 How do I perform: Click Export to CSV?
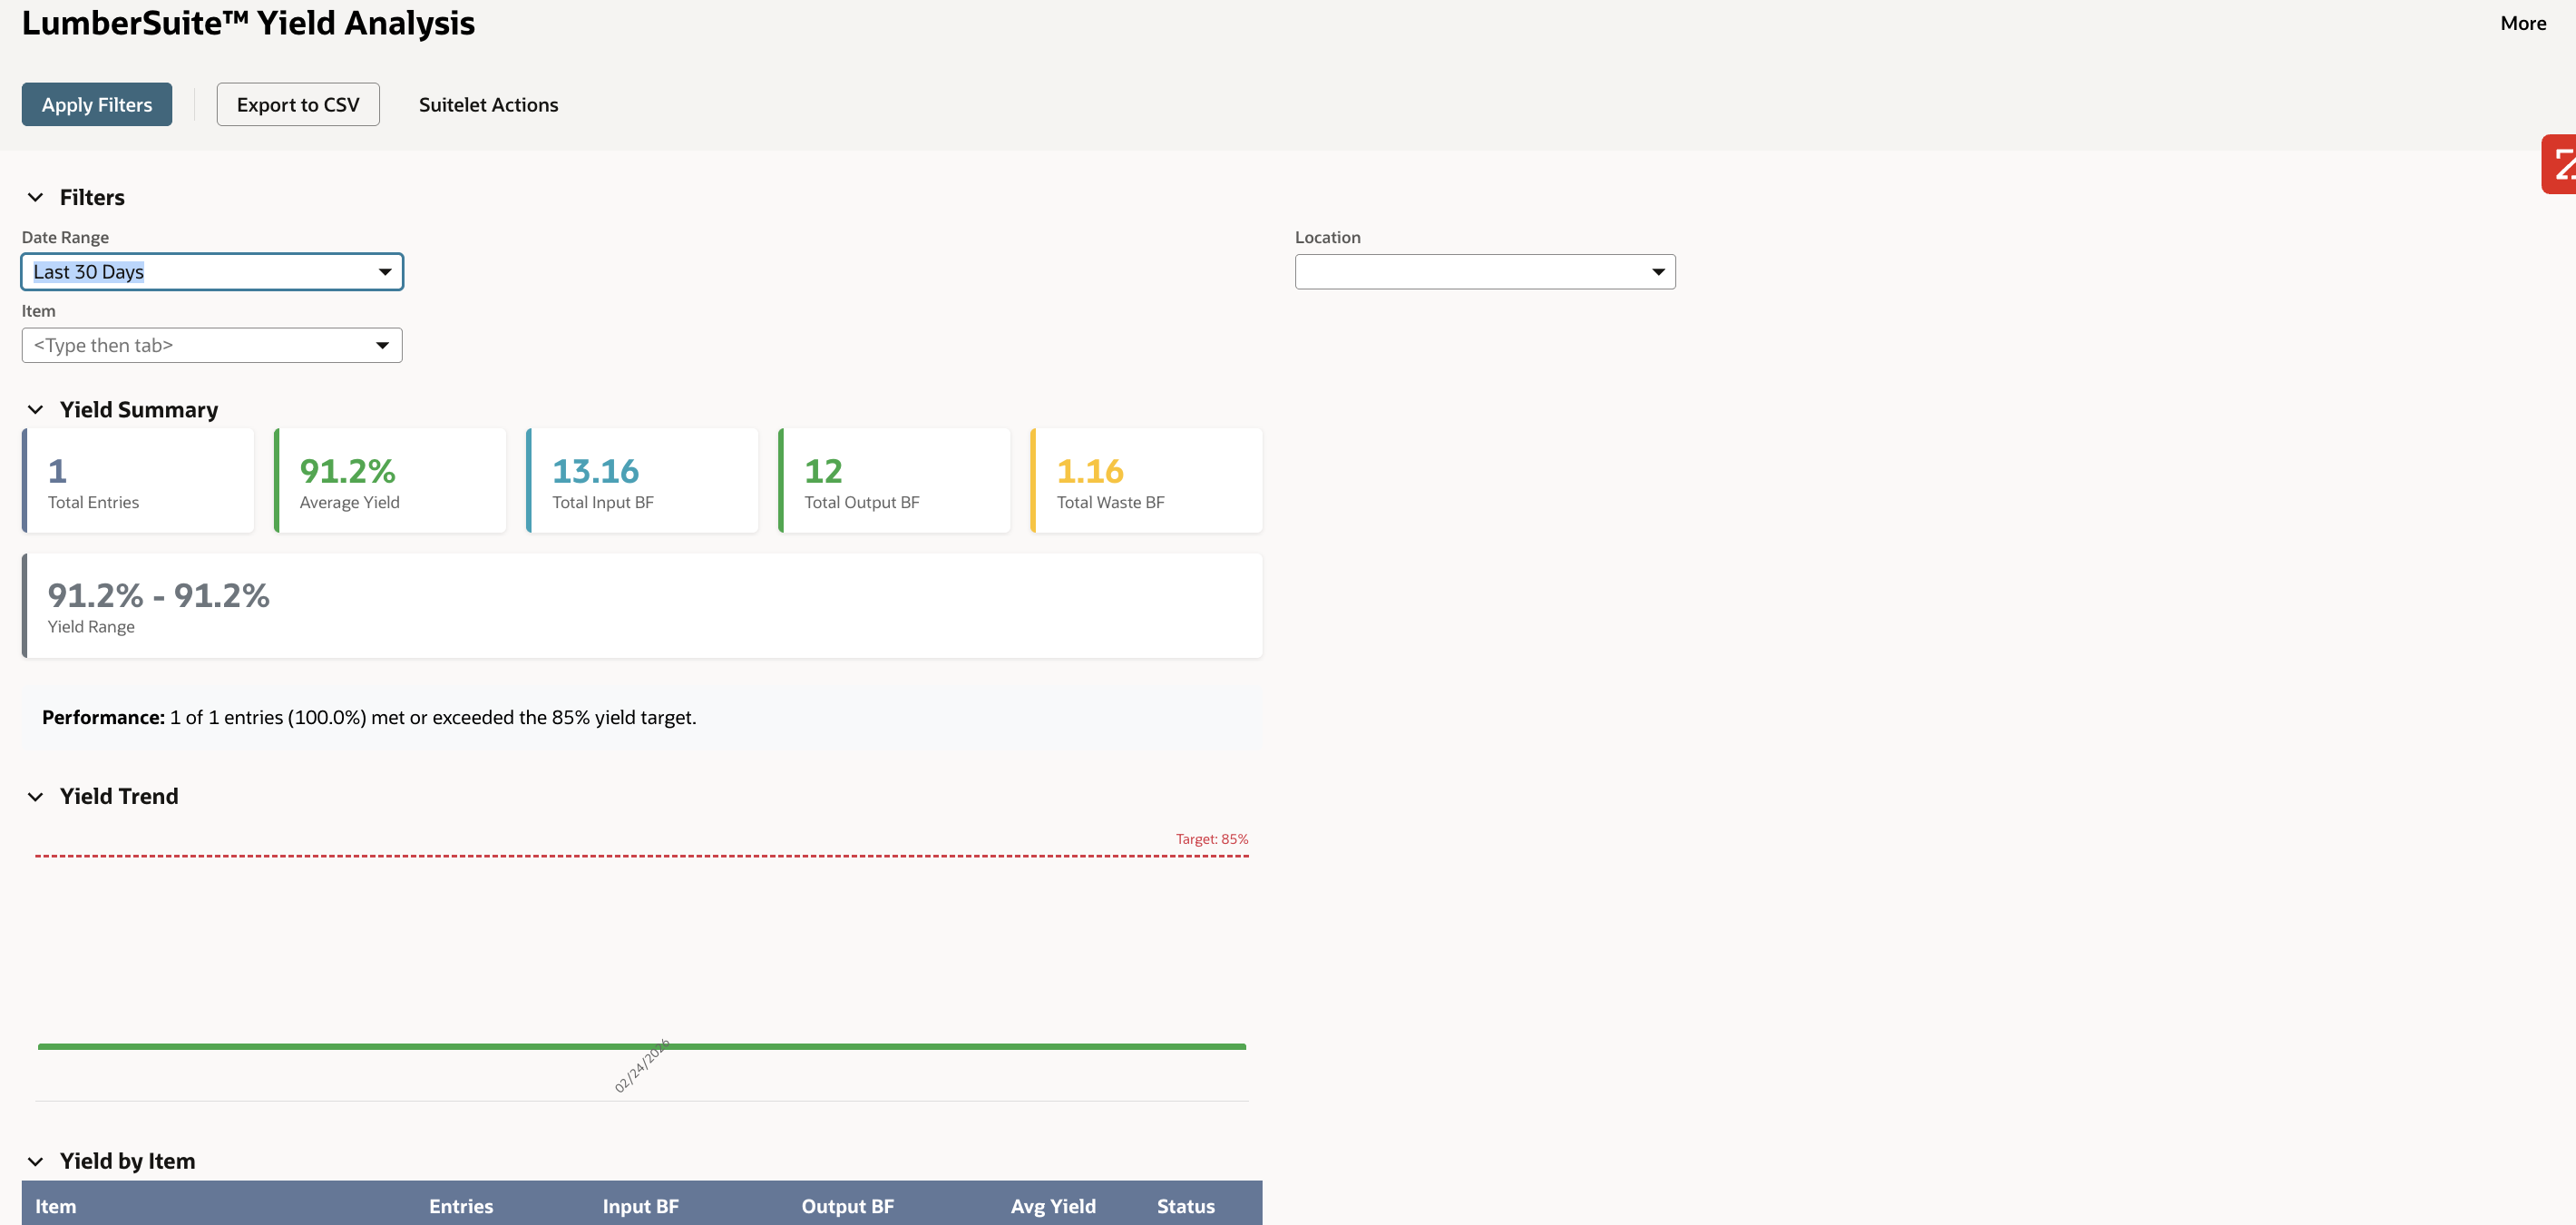coord(297,104)
